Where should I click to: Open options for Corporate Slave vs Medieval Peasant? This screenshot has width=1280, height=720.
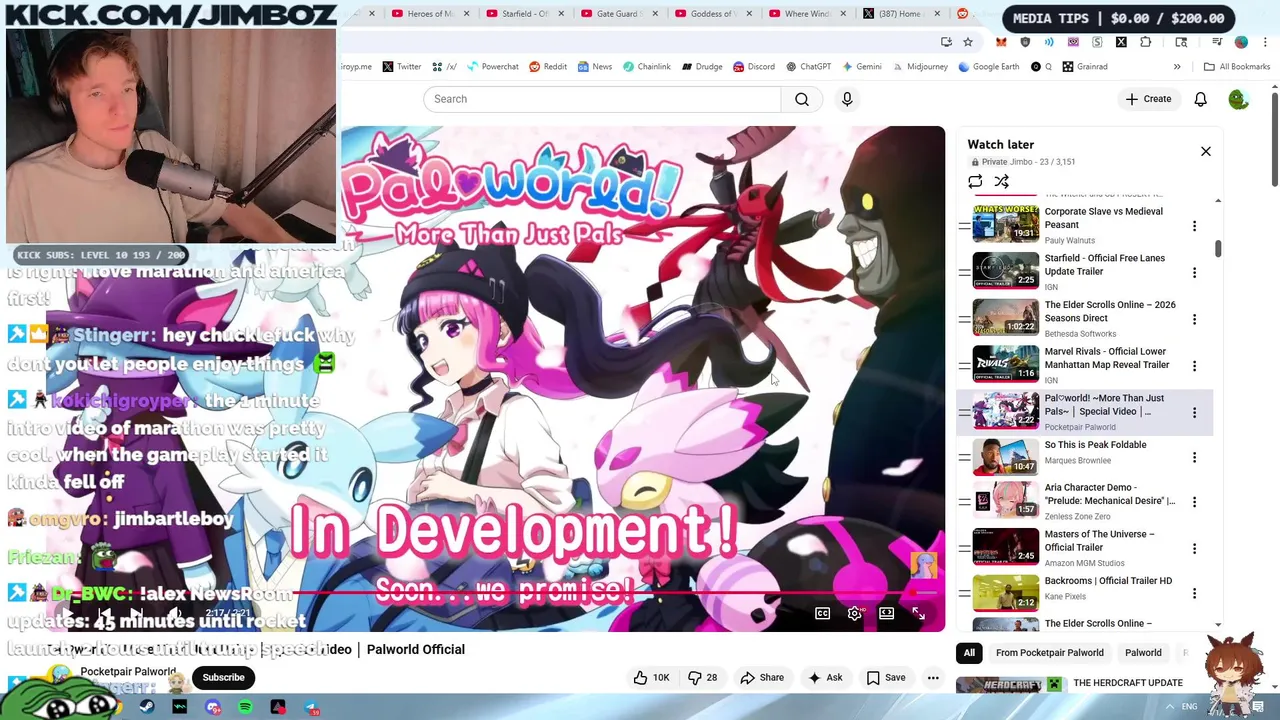pyautogui.click(x=1194, y=226)
